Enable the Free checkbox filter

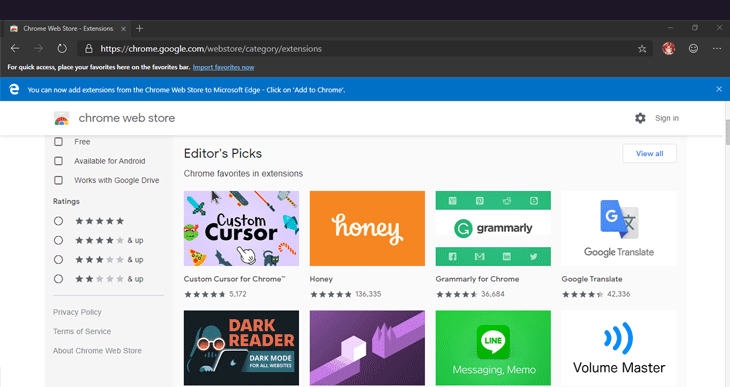pos(58,142)
